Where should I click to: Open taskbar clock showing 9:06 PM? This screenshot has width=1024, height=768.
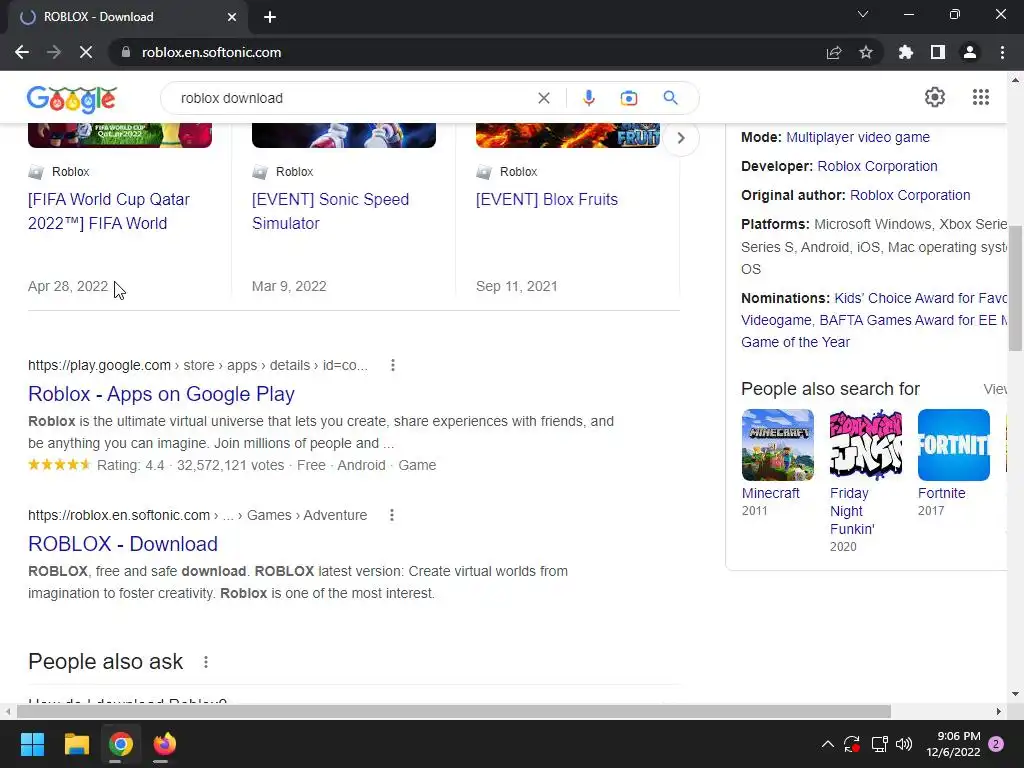[x=953, y=744]
